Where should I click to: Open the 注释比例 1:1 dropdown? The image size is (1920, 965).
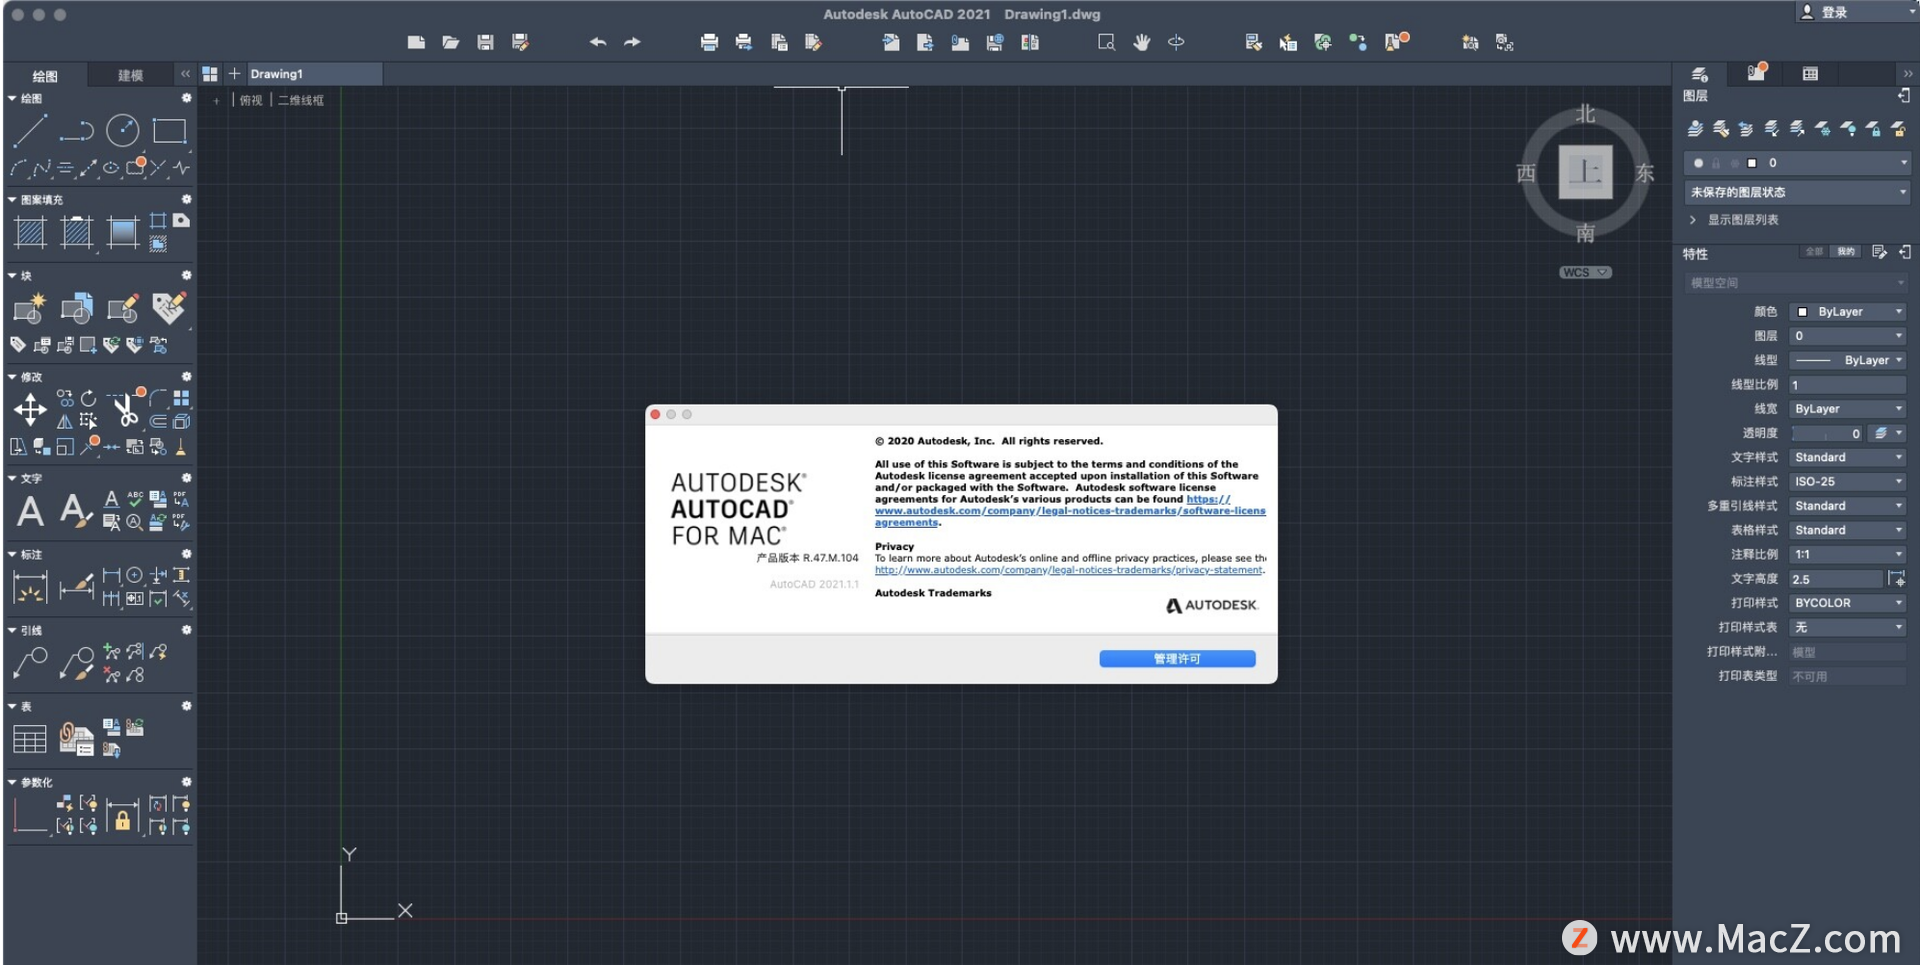click(x=1848, y=554)
